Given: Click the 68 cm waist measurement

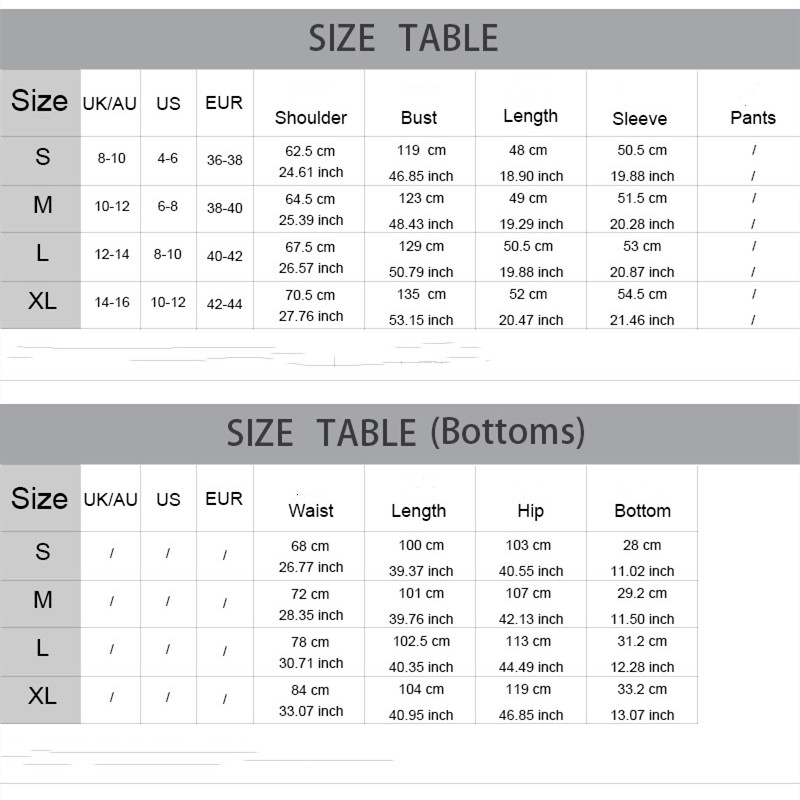Looking at the screenshot, I should click(x=310, y=546).
